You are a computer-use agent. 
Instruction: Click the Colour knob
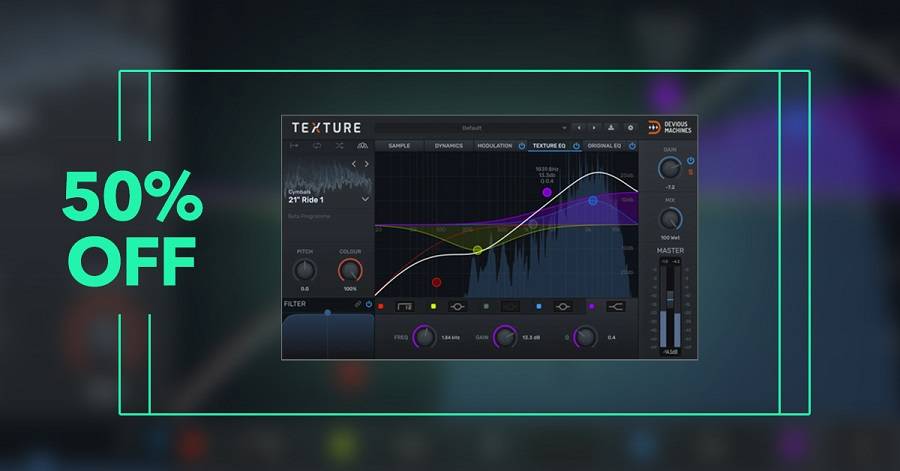coord(349,270)
